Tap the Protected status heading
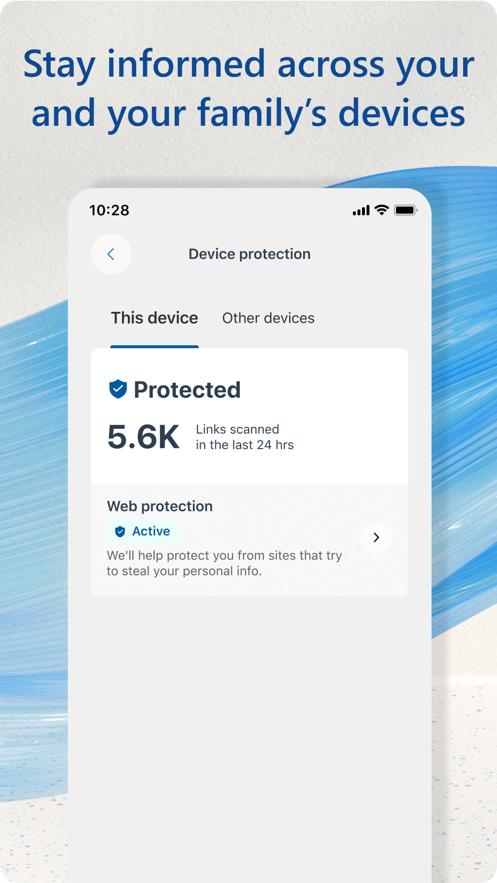Image resolution: width=497 pixels, height=883 pixels. point(187,390)
